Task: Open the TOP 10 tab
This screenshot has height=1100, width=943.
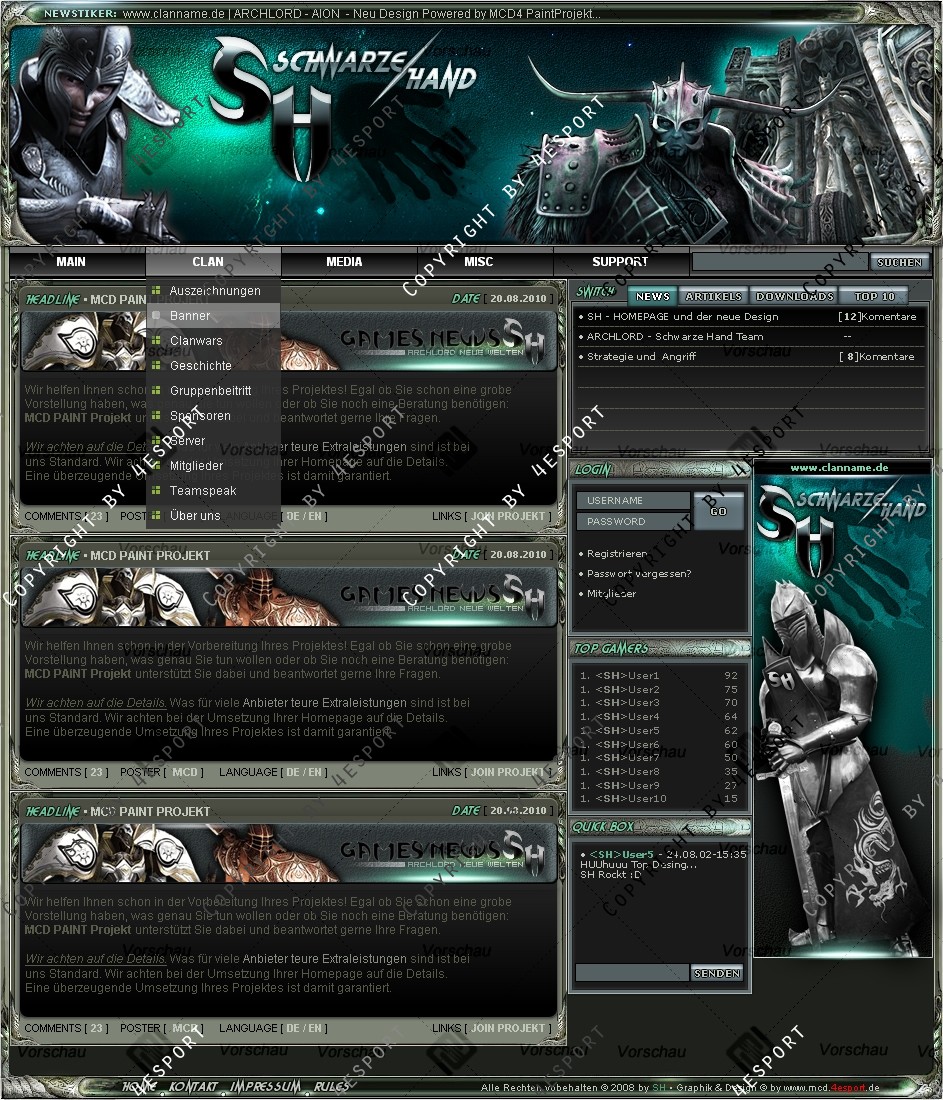Action: click(x=874, y=297)
